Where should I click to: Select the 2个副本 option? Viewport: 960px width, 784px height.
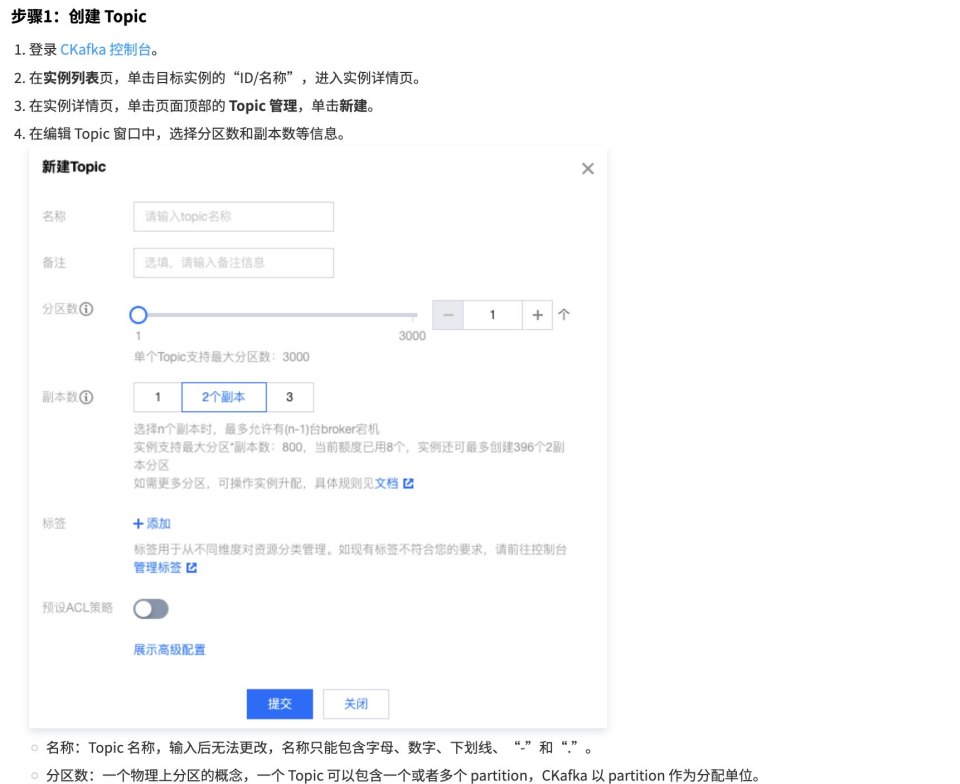point(225,397)
